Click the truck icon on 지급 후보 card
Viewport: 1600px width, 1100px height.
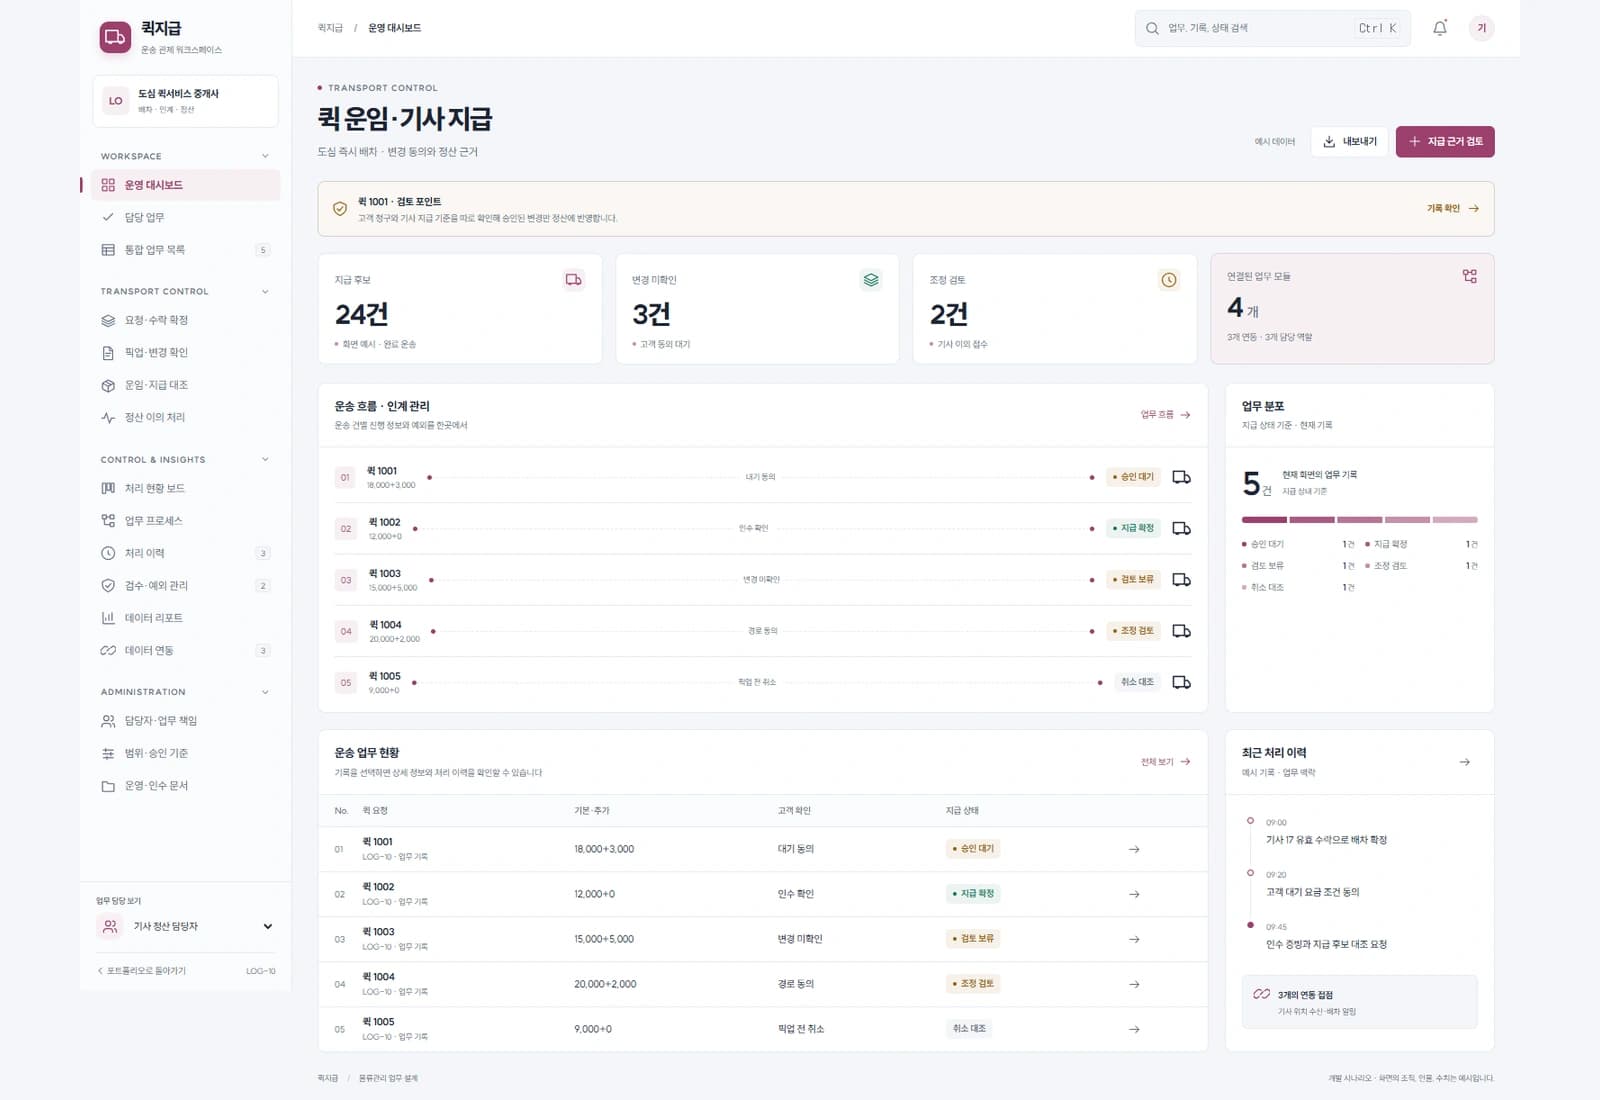coord(574,280)
